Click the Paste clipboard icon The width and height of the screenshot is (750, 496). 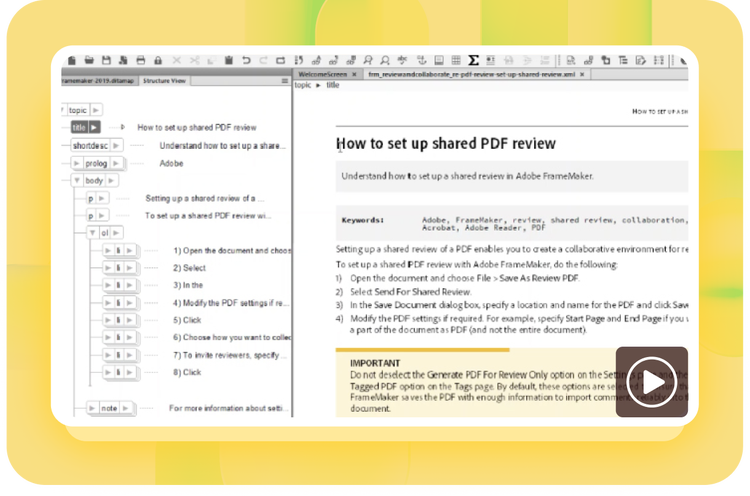[x=229, y=60]
